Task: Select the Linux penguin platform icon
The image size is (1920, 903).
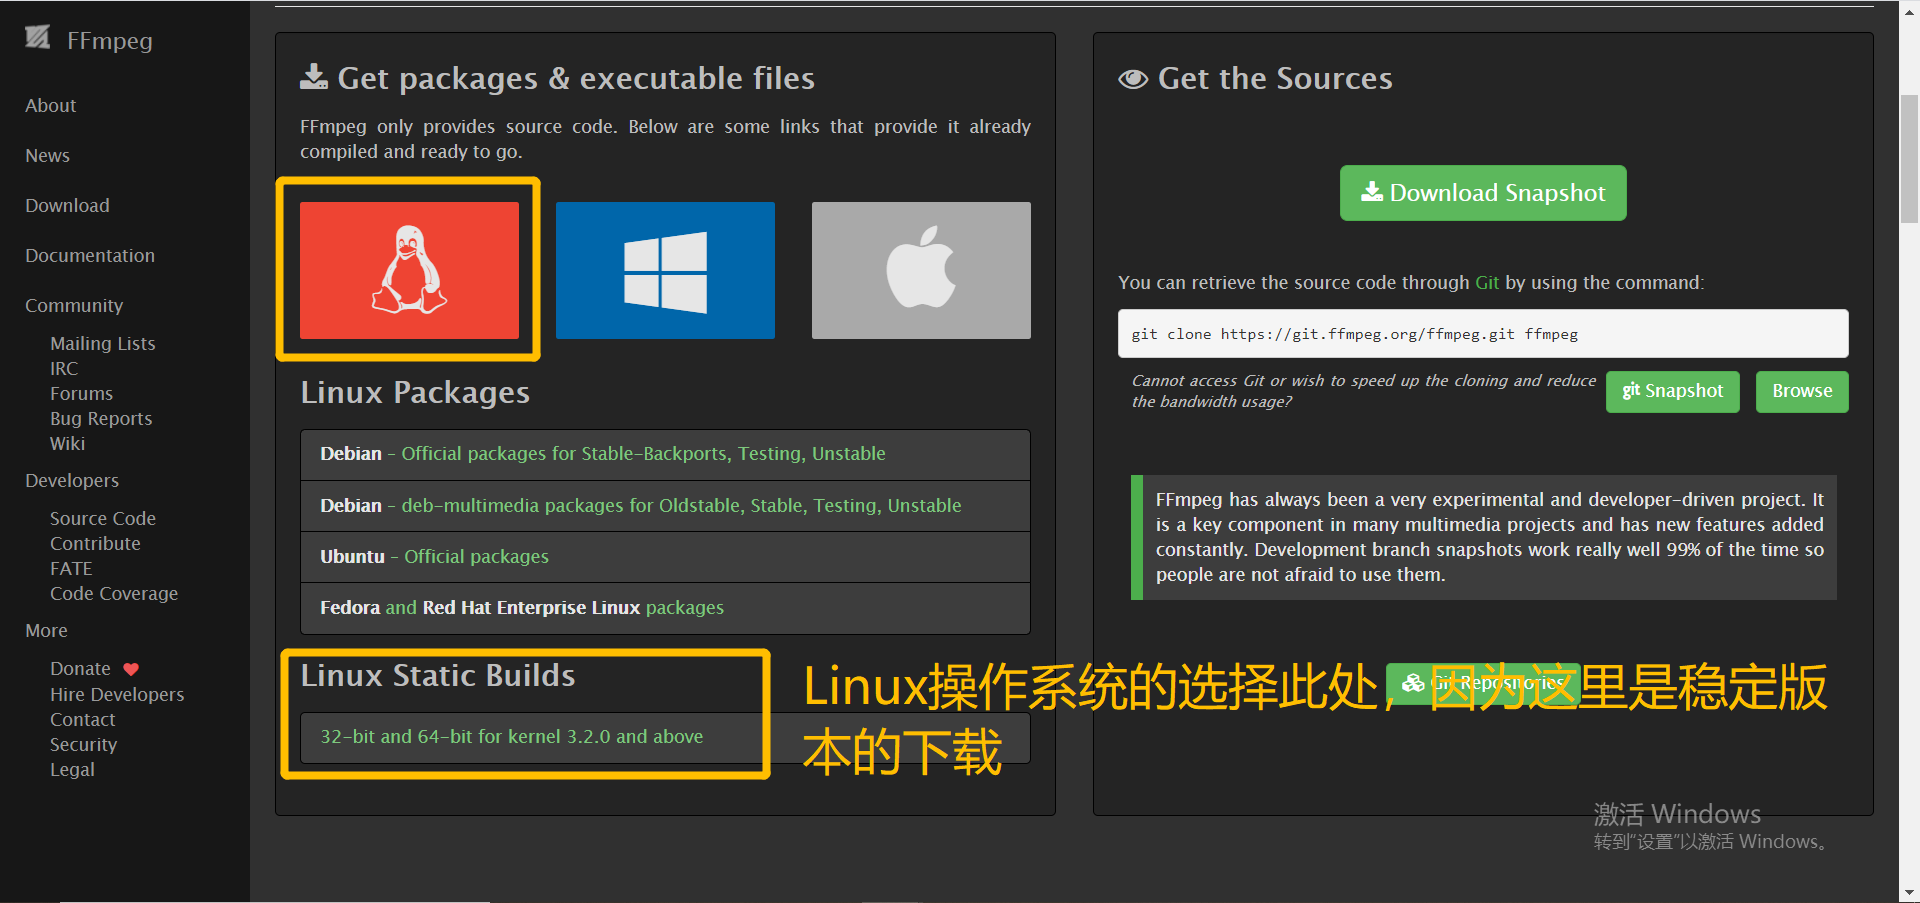Action: (x=408, y=270)
